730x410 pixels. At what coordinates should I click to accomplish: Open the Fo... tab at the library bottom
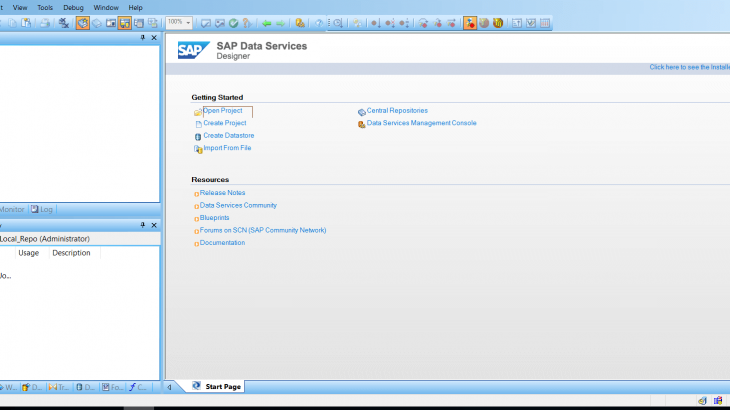tap(113, 387)
